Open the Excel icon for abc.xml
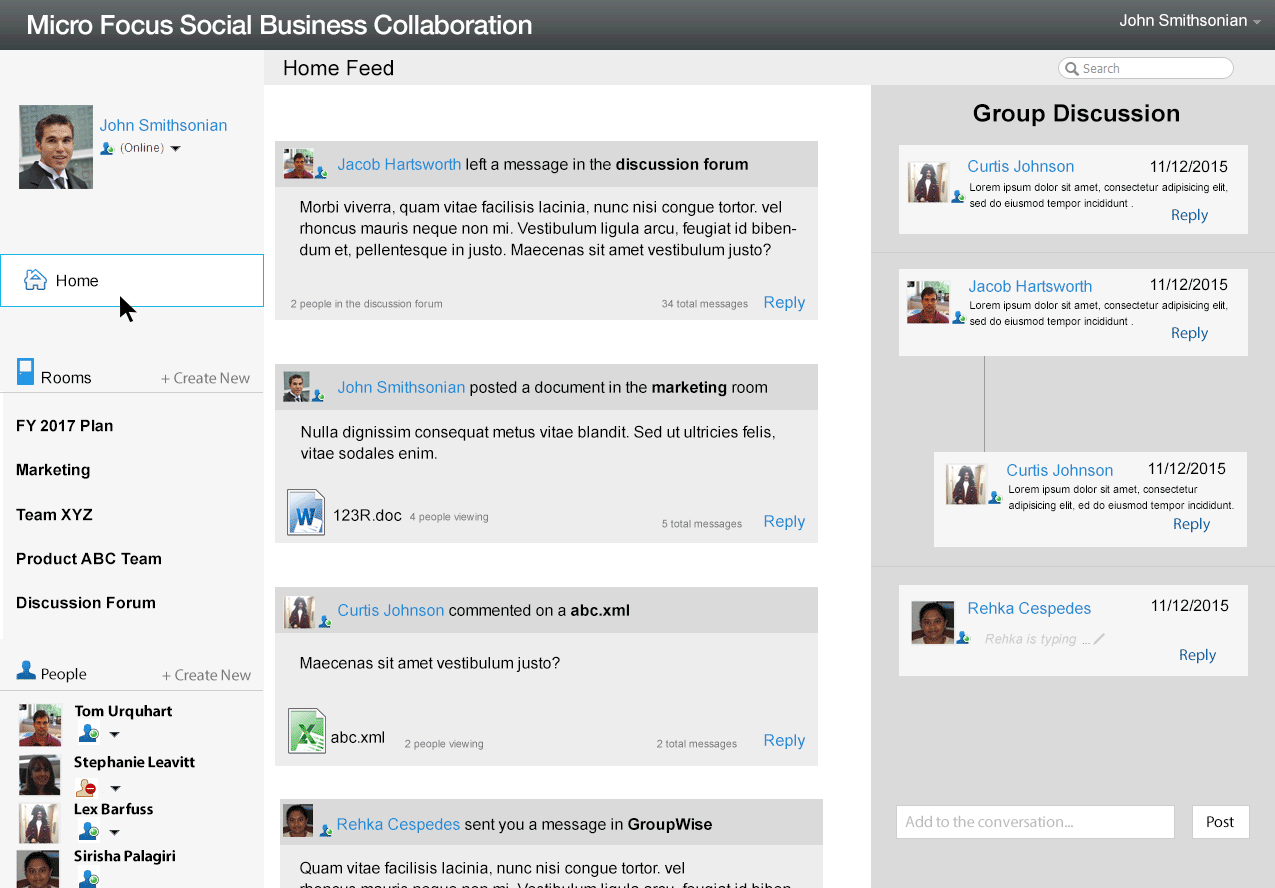The image size is (1275, 888). [307, 731]
